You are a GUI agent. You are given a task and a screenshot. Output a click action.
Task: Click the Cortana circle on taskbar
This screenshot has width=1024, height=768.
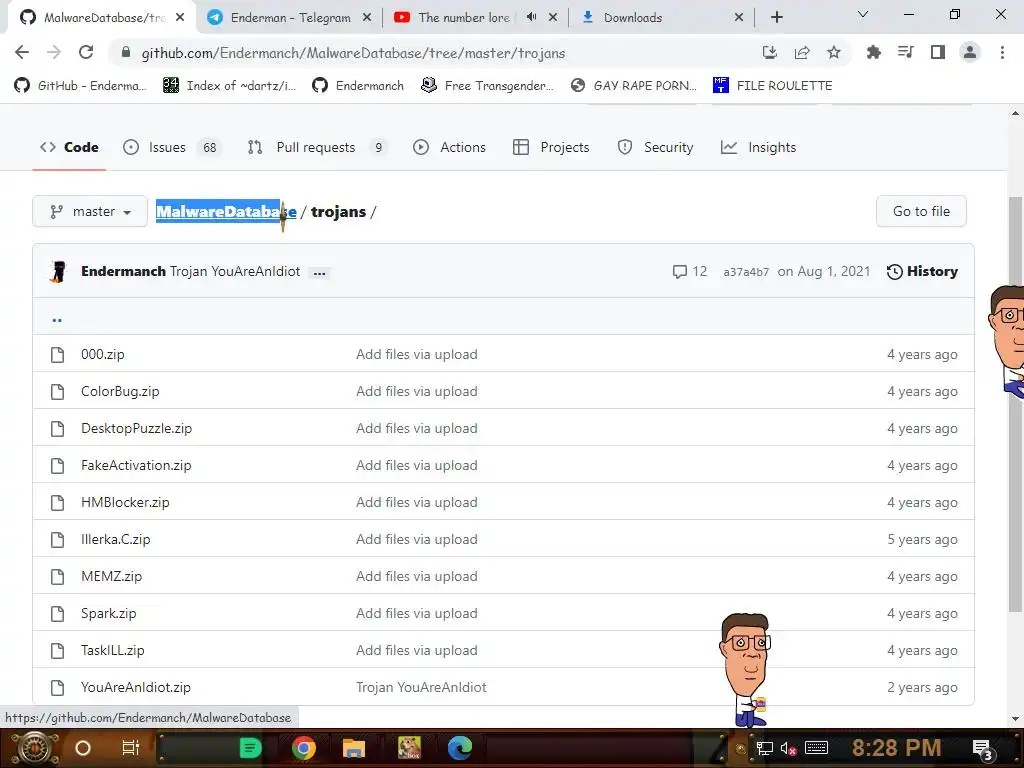tap(83, 748)
